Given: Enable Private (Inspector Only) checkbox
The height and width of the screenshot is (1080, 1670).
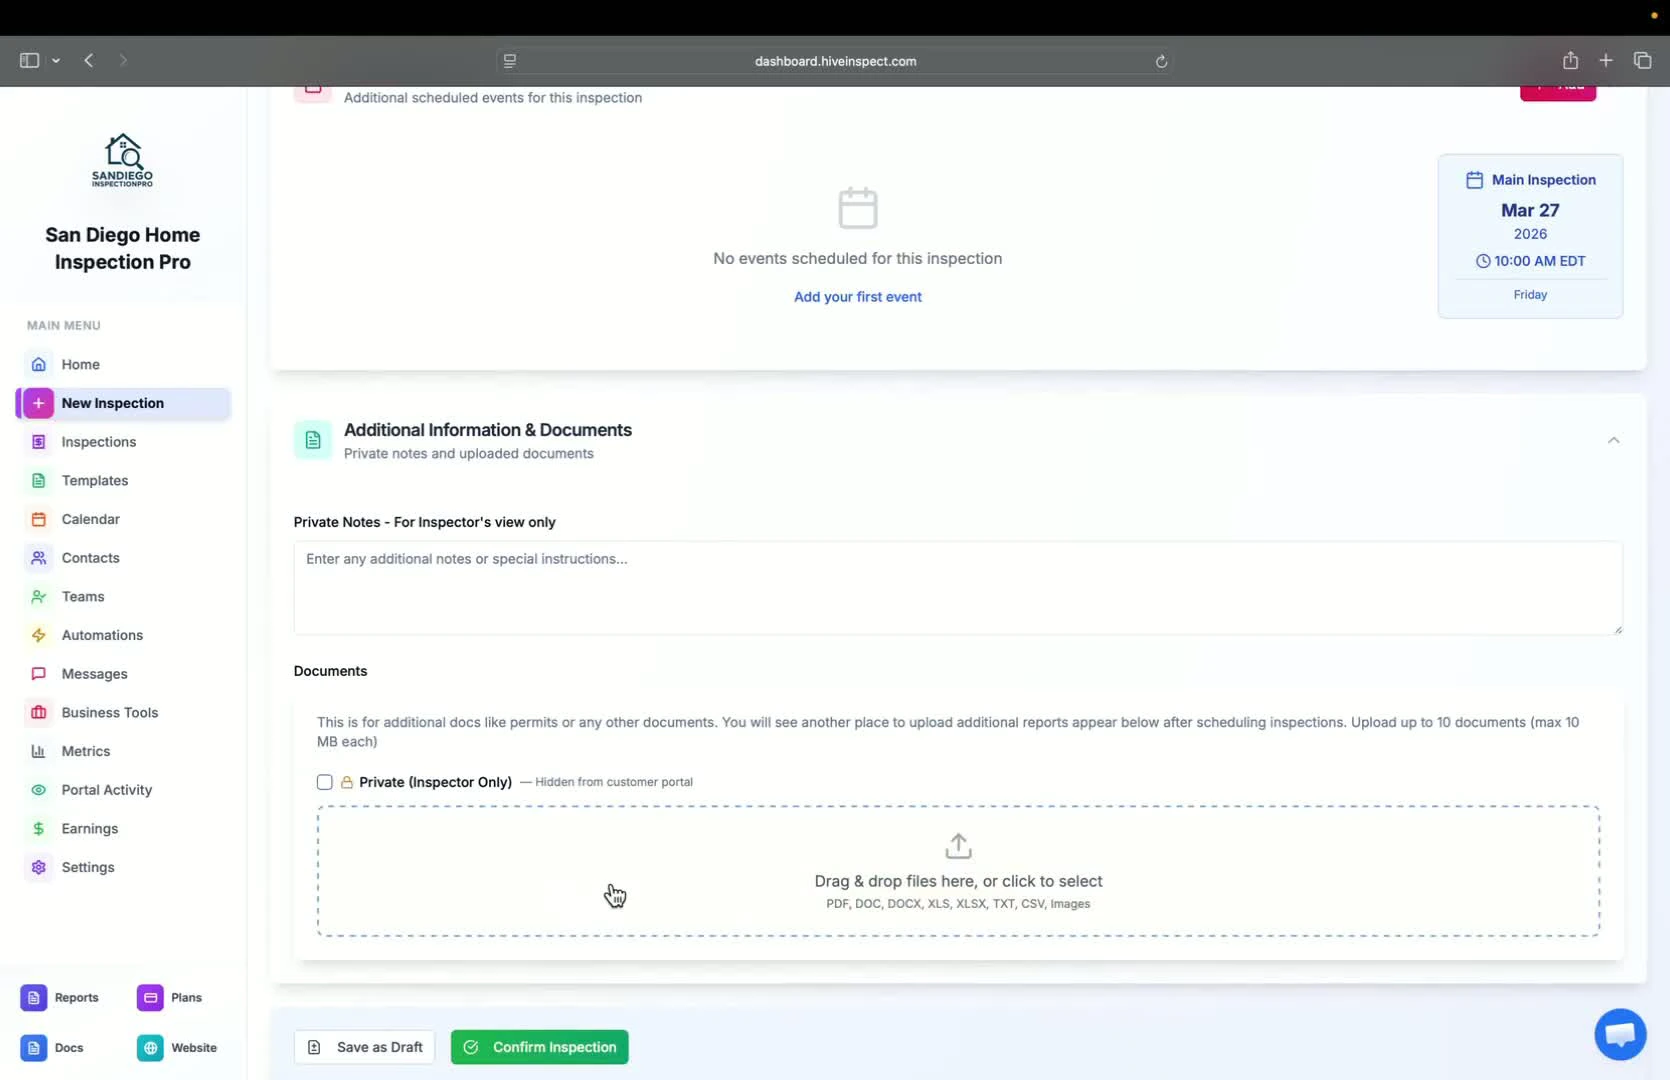Looking at the screenshot, I should point(325,782).
